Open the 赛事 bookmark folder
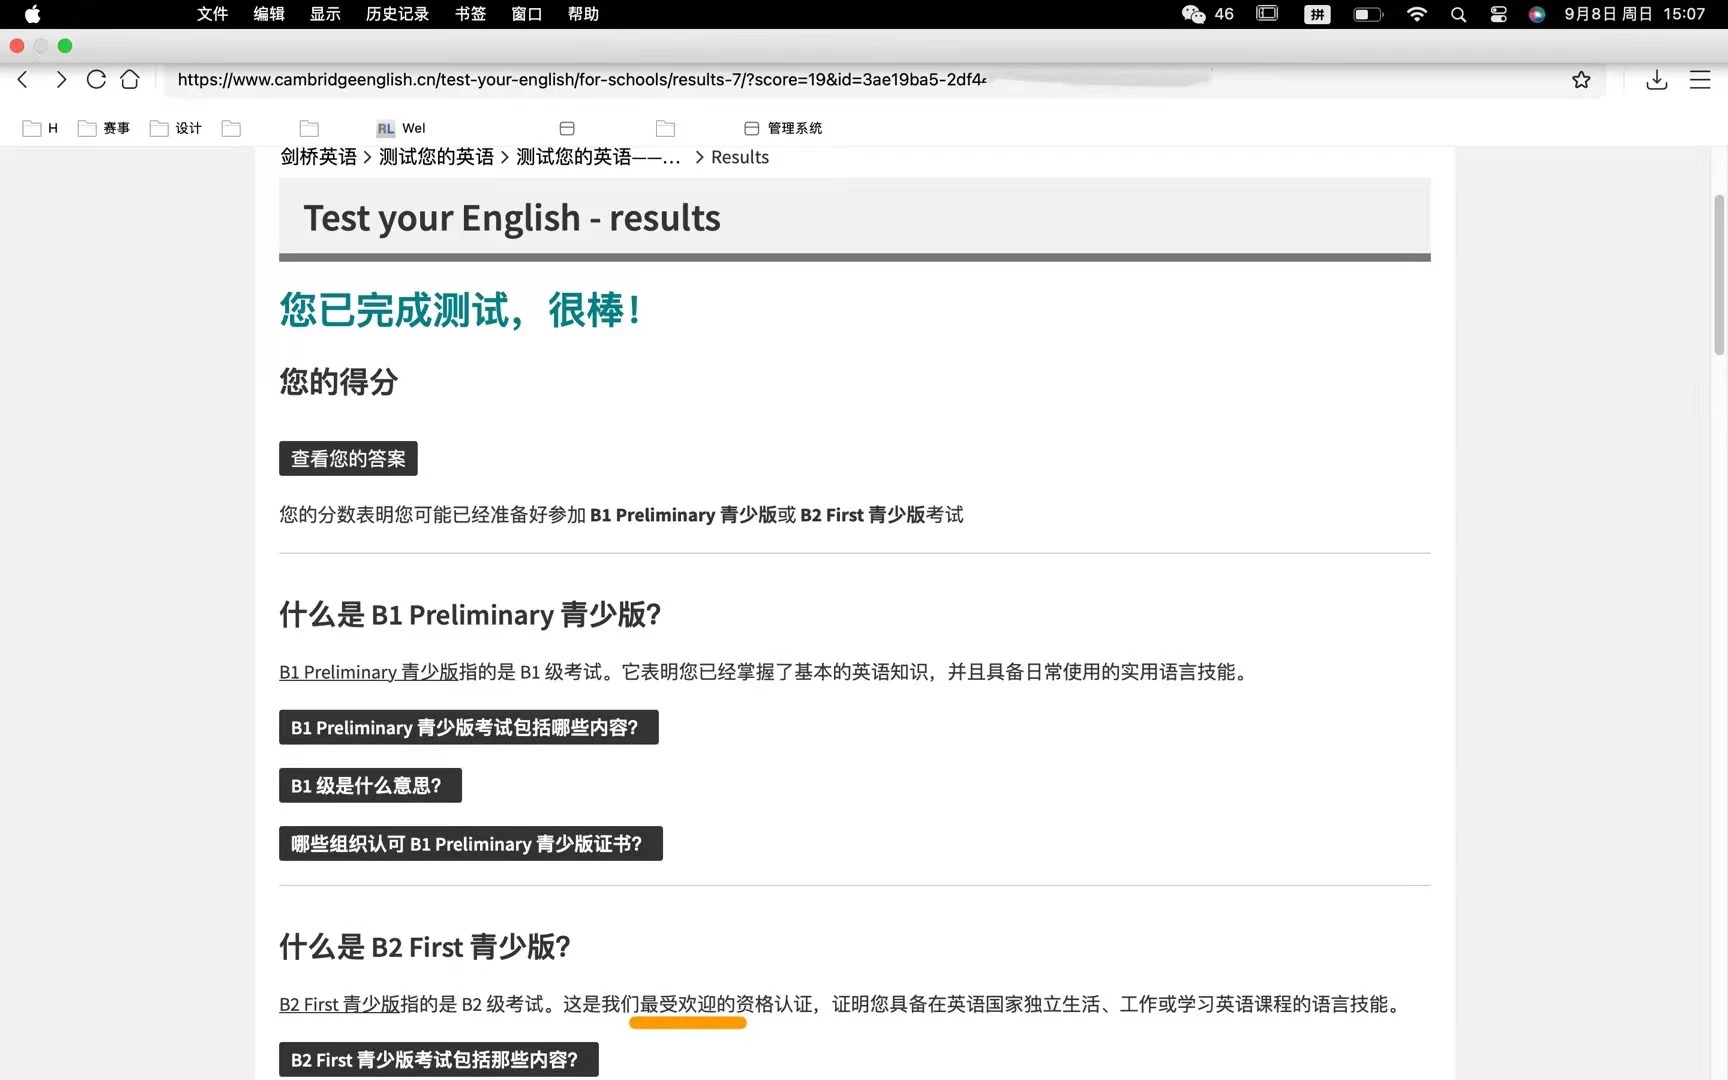Viewport: 1728px width, 1080px height. click(104, 128)
